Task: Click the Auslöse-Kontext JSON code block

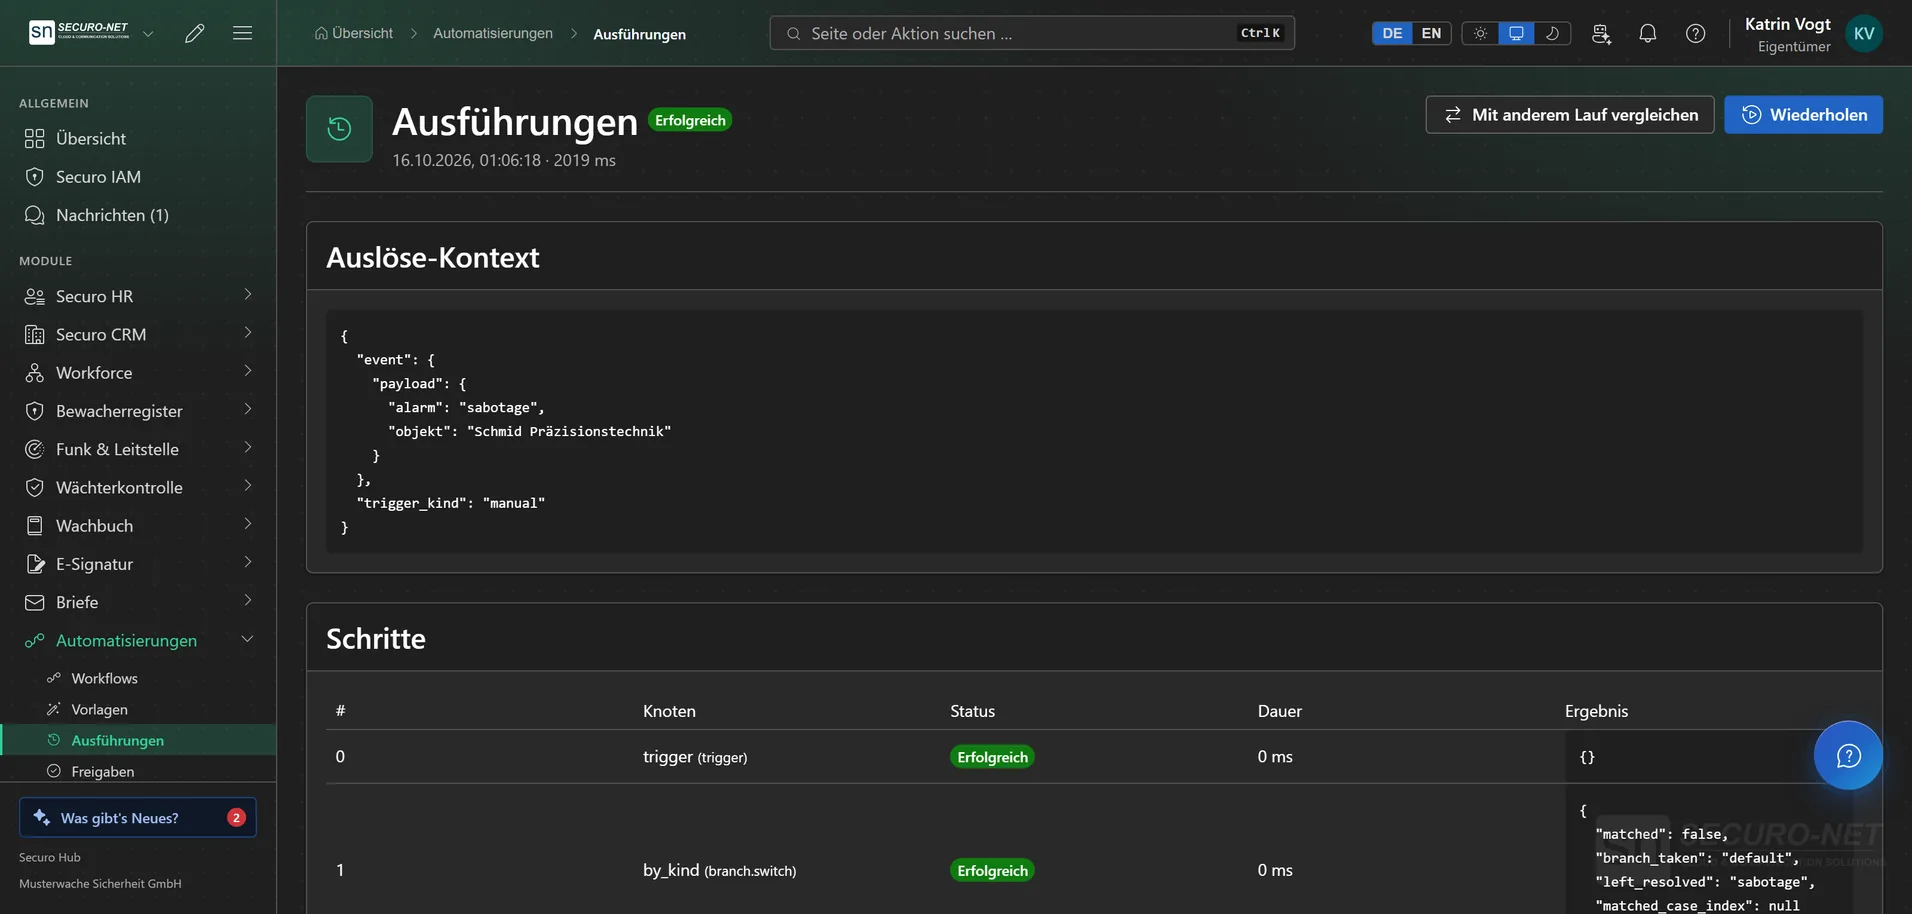Action: click(1094, 432)
